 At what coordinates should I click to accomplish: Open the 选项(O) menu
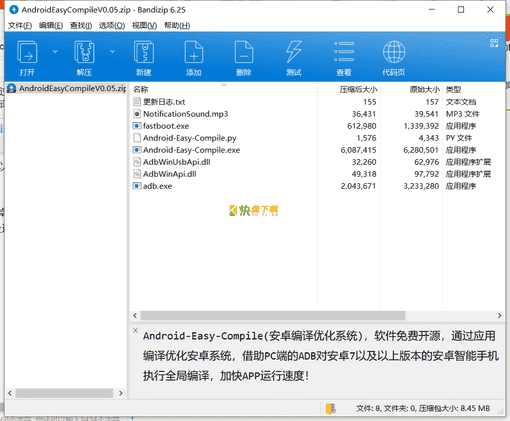(x=112, y=26)
